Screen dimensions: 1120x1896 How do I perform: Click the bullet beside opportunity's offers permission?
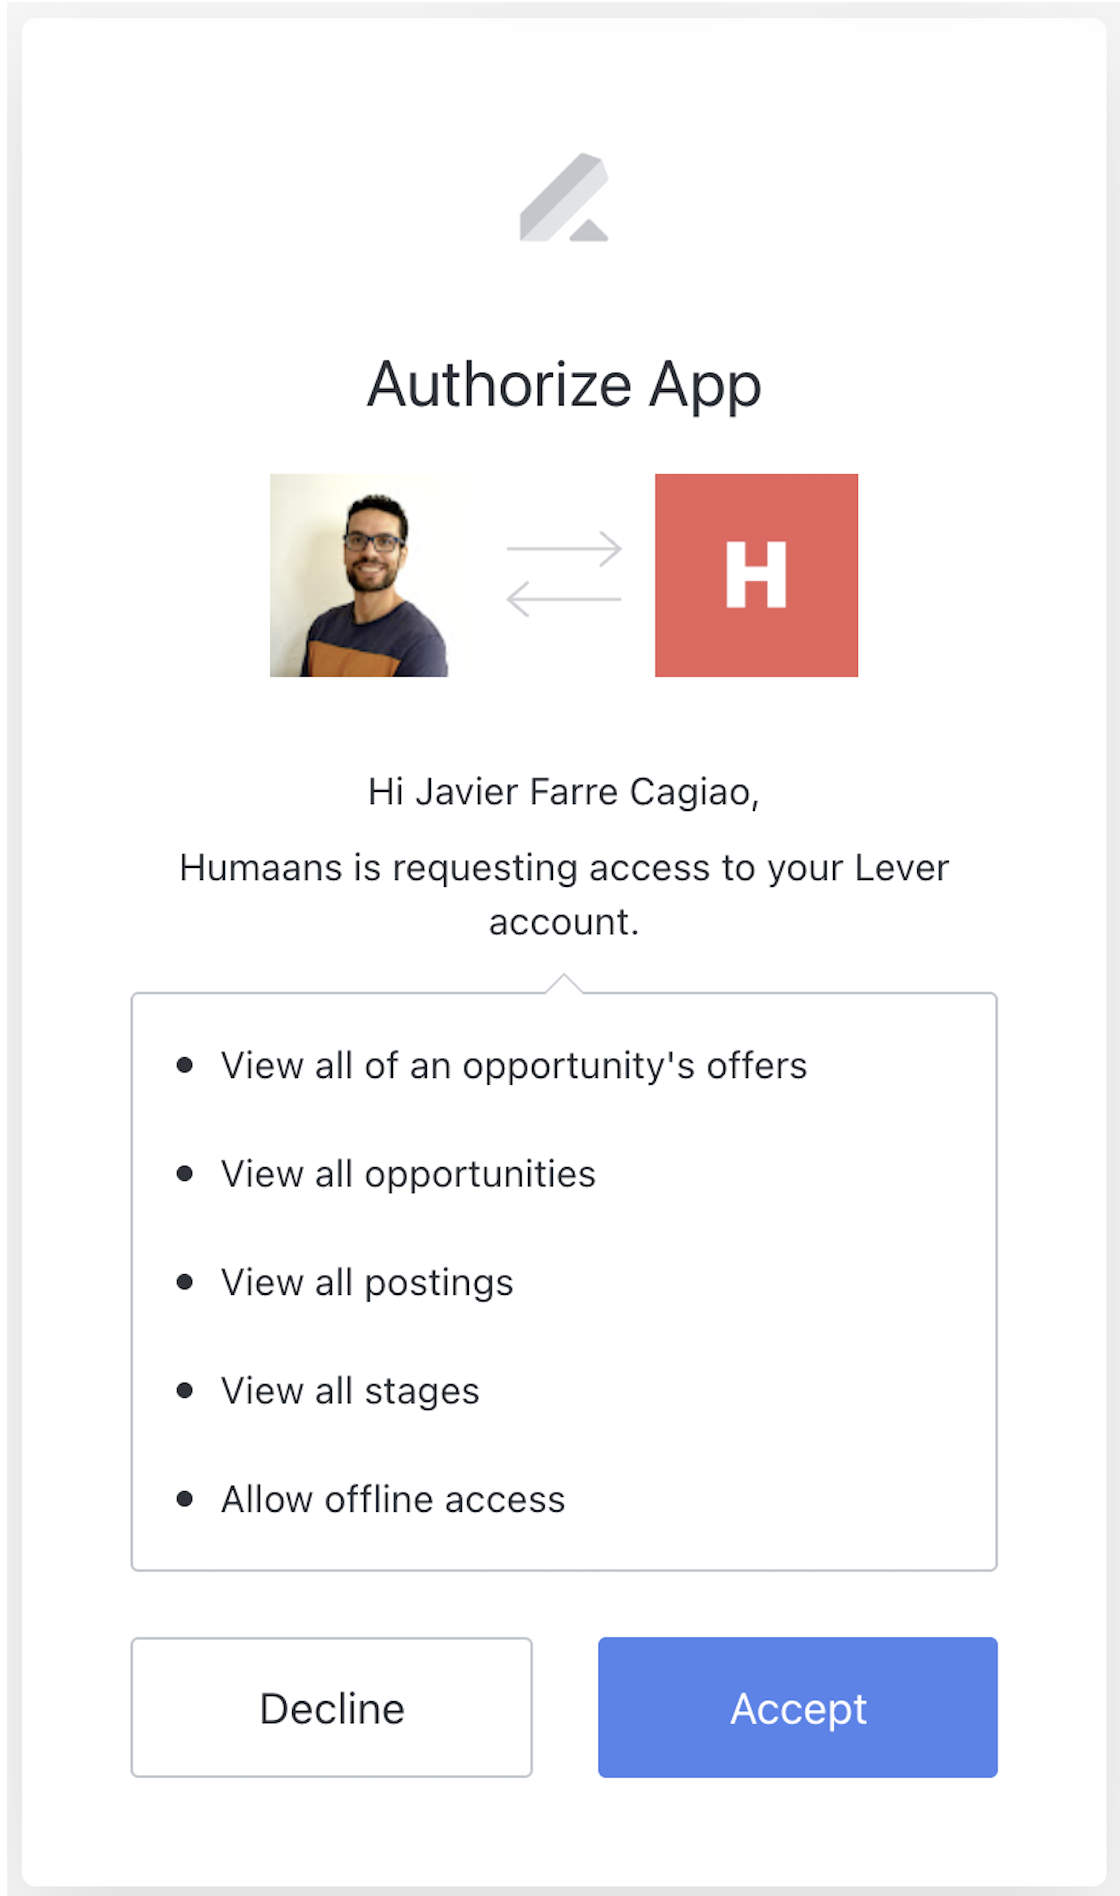click(x=185, y=1065)
